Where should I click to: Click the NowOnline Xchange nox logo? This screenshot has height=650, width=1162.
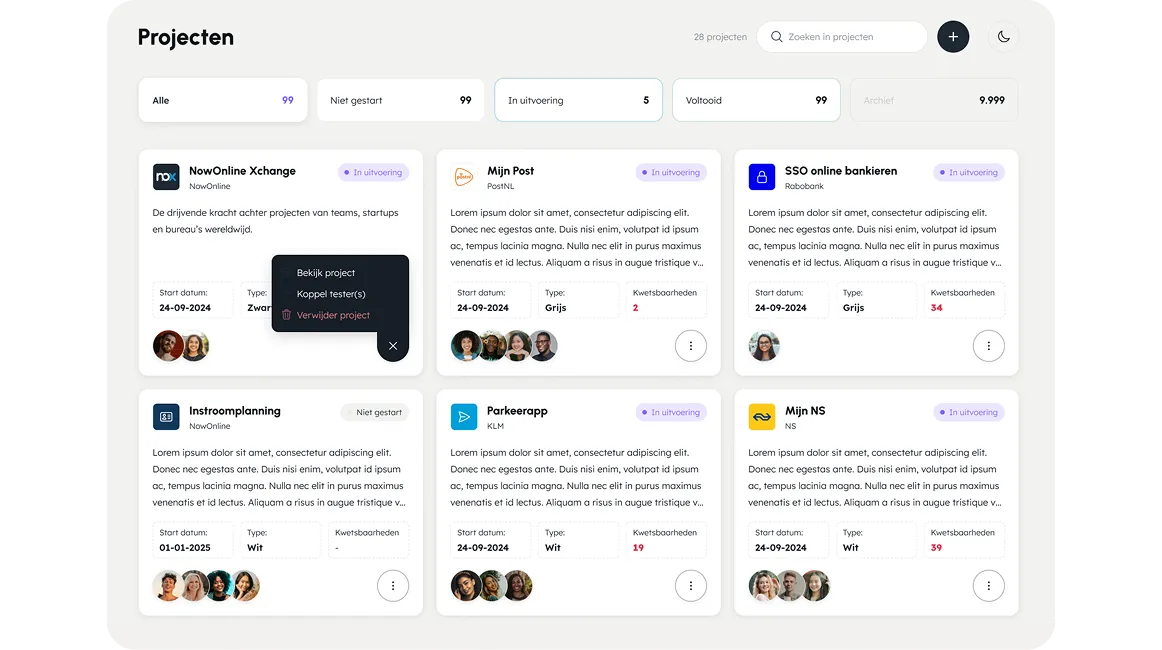pyautogui.click(x=165, y=176)
